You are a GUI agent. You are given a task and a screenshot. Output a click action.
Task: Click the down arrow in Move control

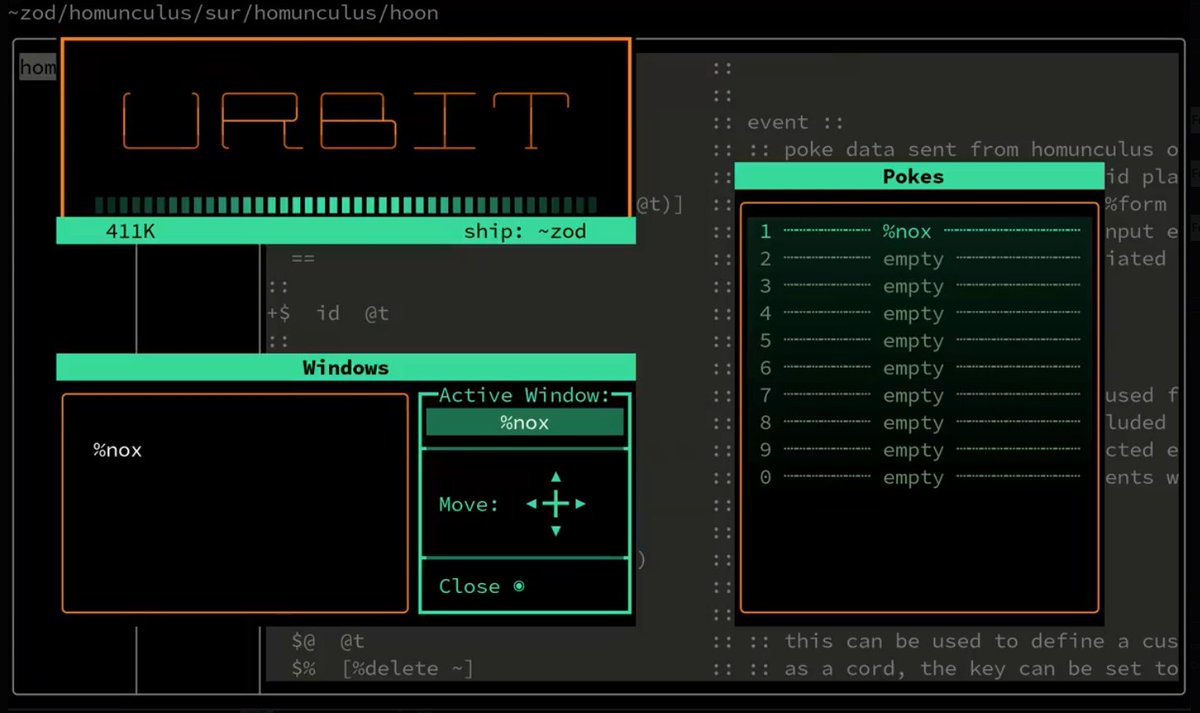pyautogui.click(x=556, y=530)
